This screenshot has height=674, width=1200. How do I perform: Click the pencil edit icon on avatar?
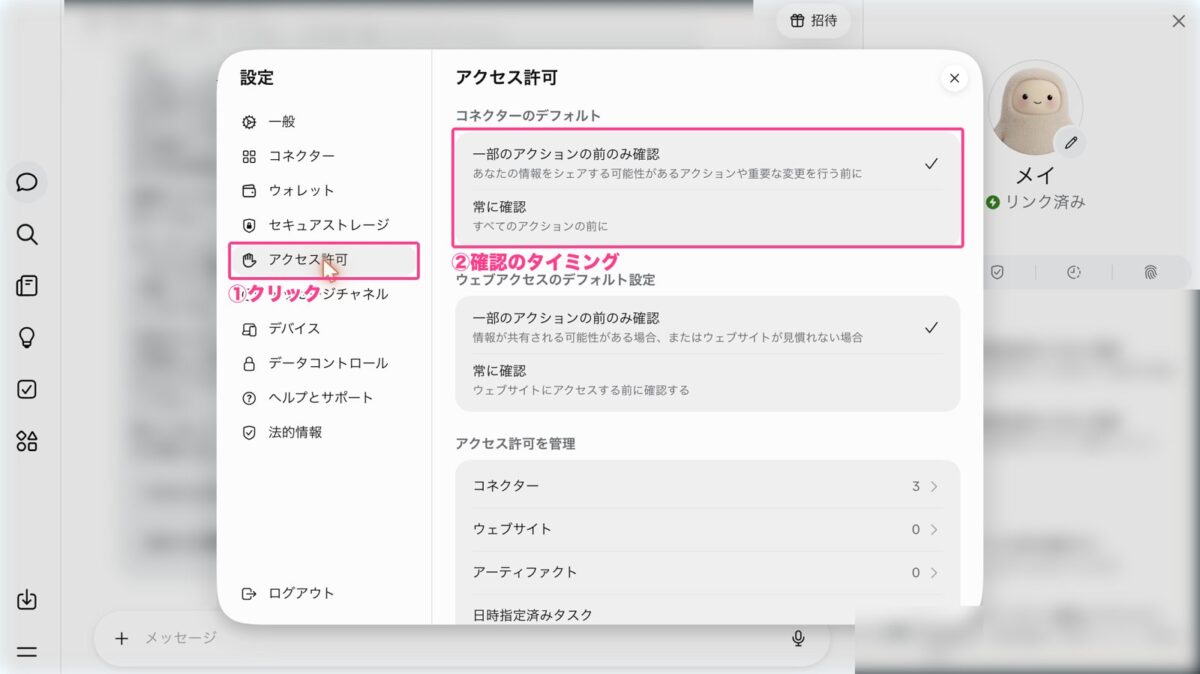[1071, 143]
